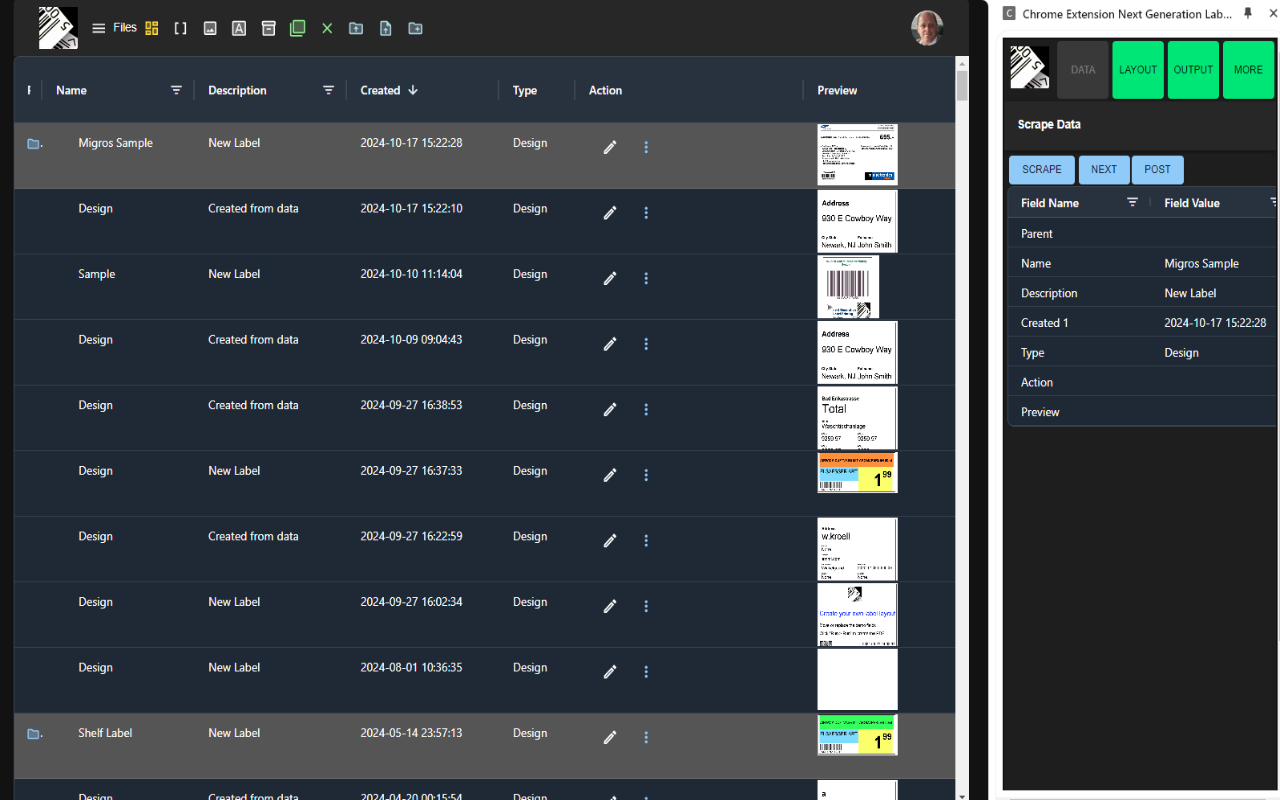Click the SCRAPE button

coord(1042,170)
